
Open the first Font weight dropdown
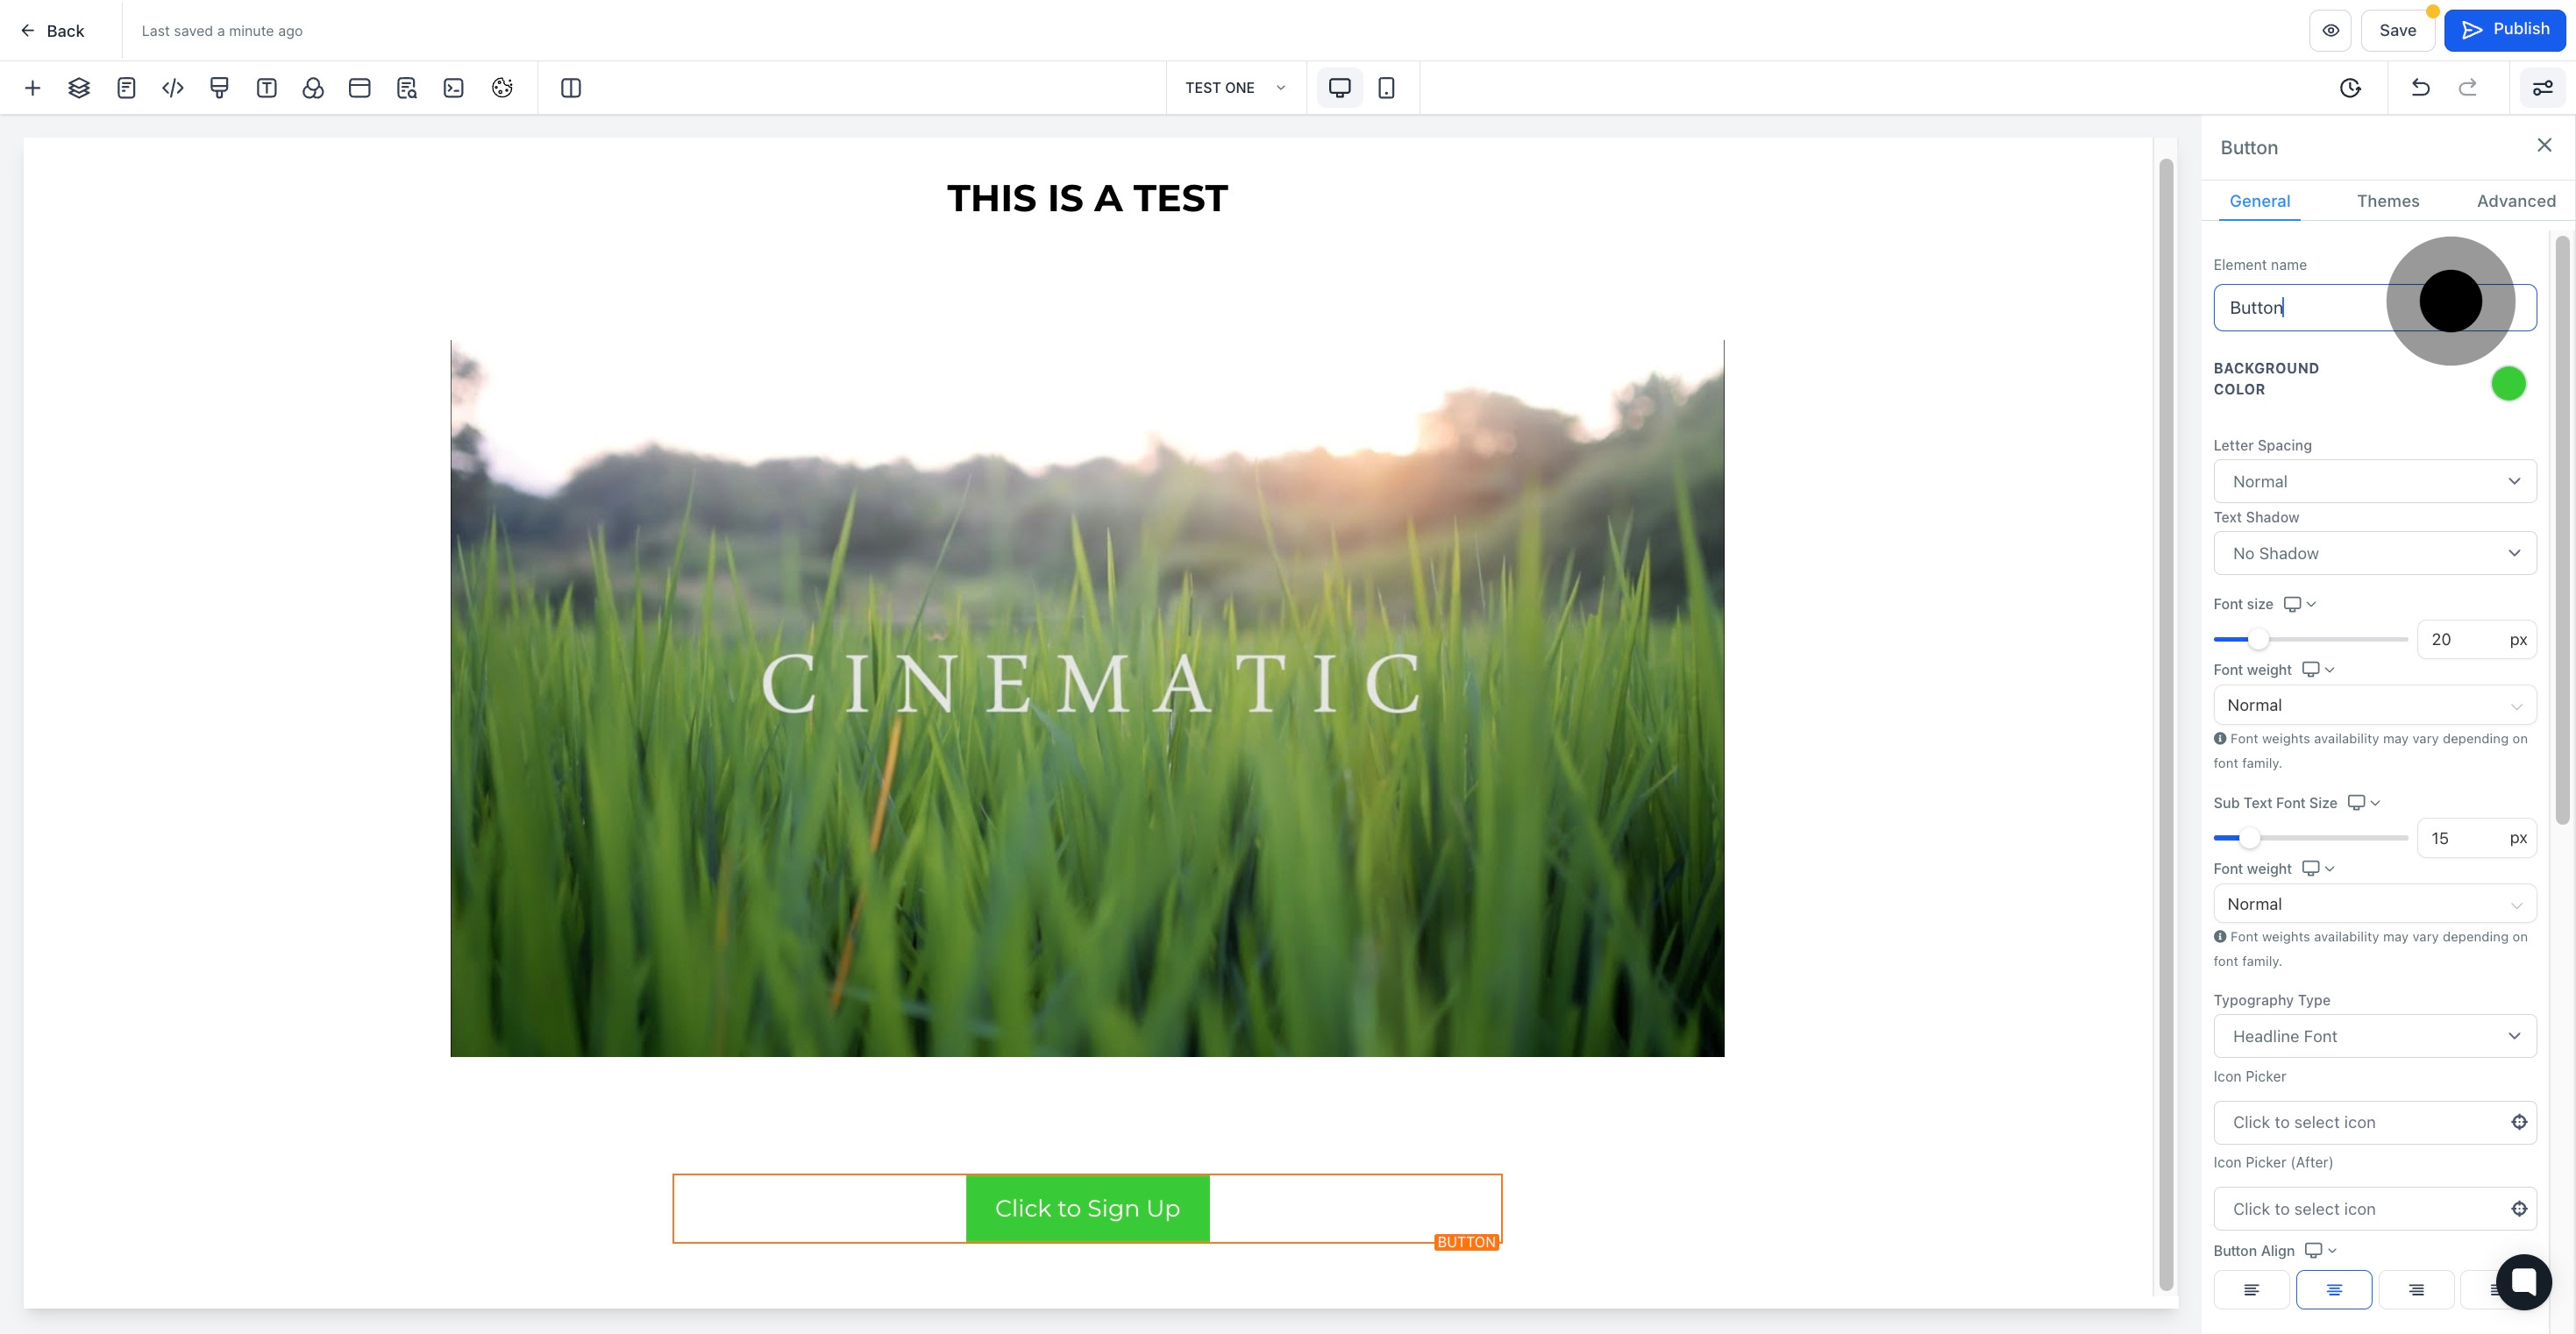2374,706
